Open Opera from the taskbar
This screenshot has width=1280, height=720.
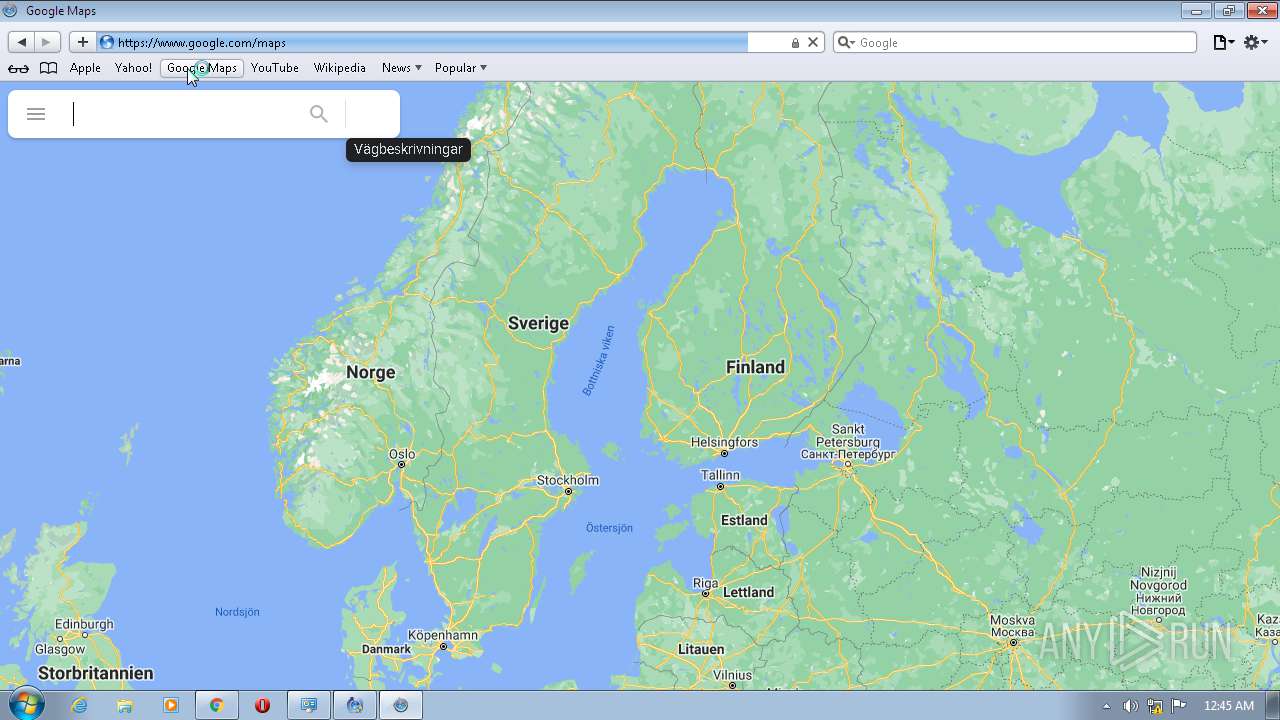coord(262,705)
